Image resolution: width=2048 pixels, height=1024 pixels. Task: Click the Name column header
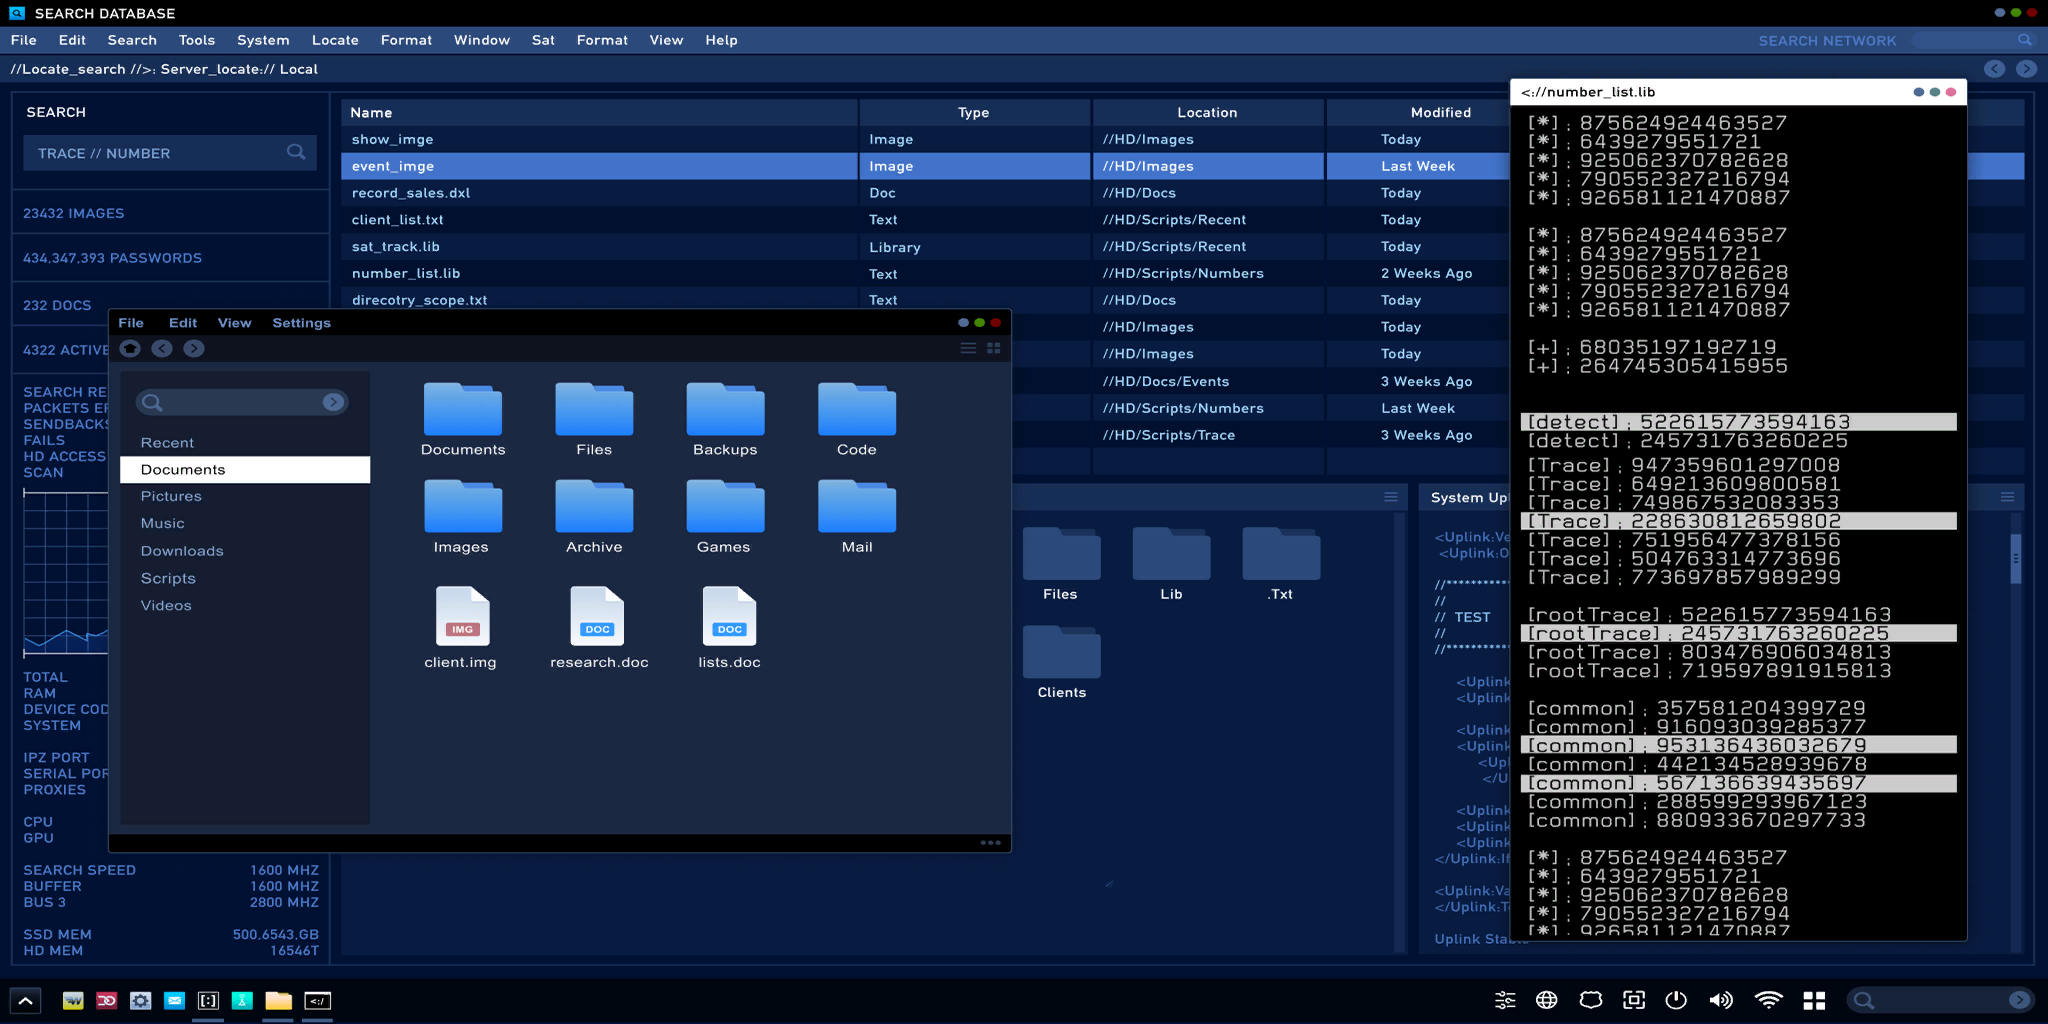click(x=599, y=112)
